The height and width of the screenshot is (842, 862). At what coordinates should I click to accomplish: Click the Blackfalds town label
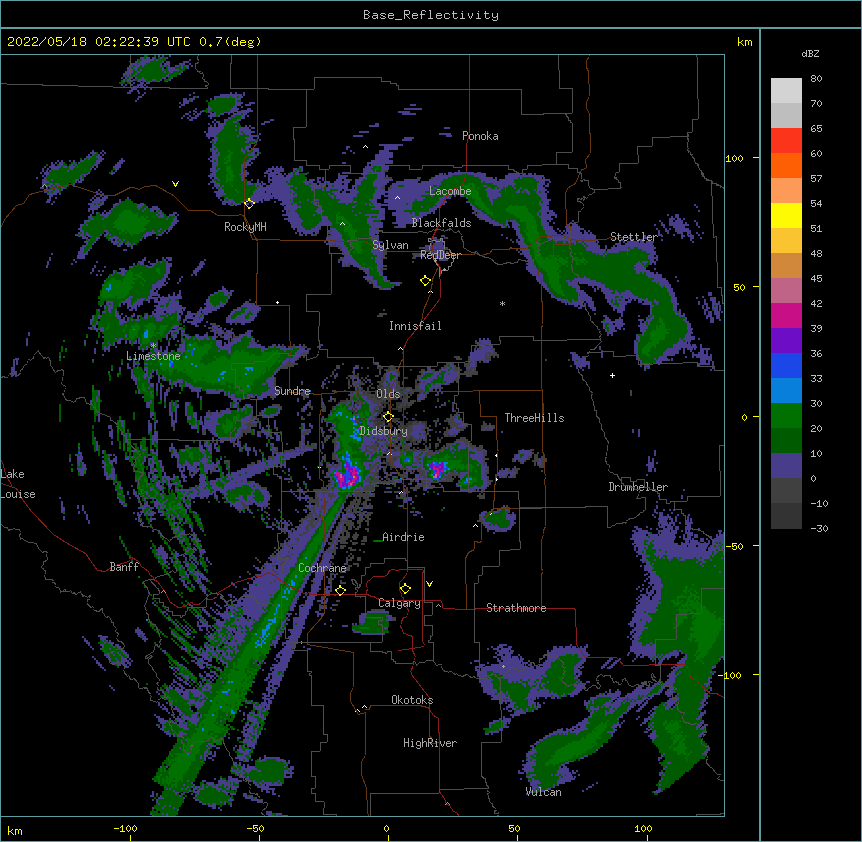[x=441, y=223]
